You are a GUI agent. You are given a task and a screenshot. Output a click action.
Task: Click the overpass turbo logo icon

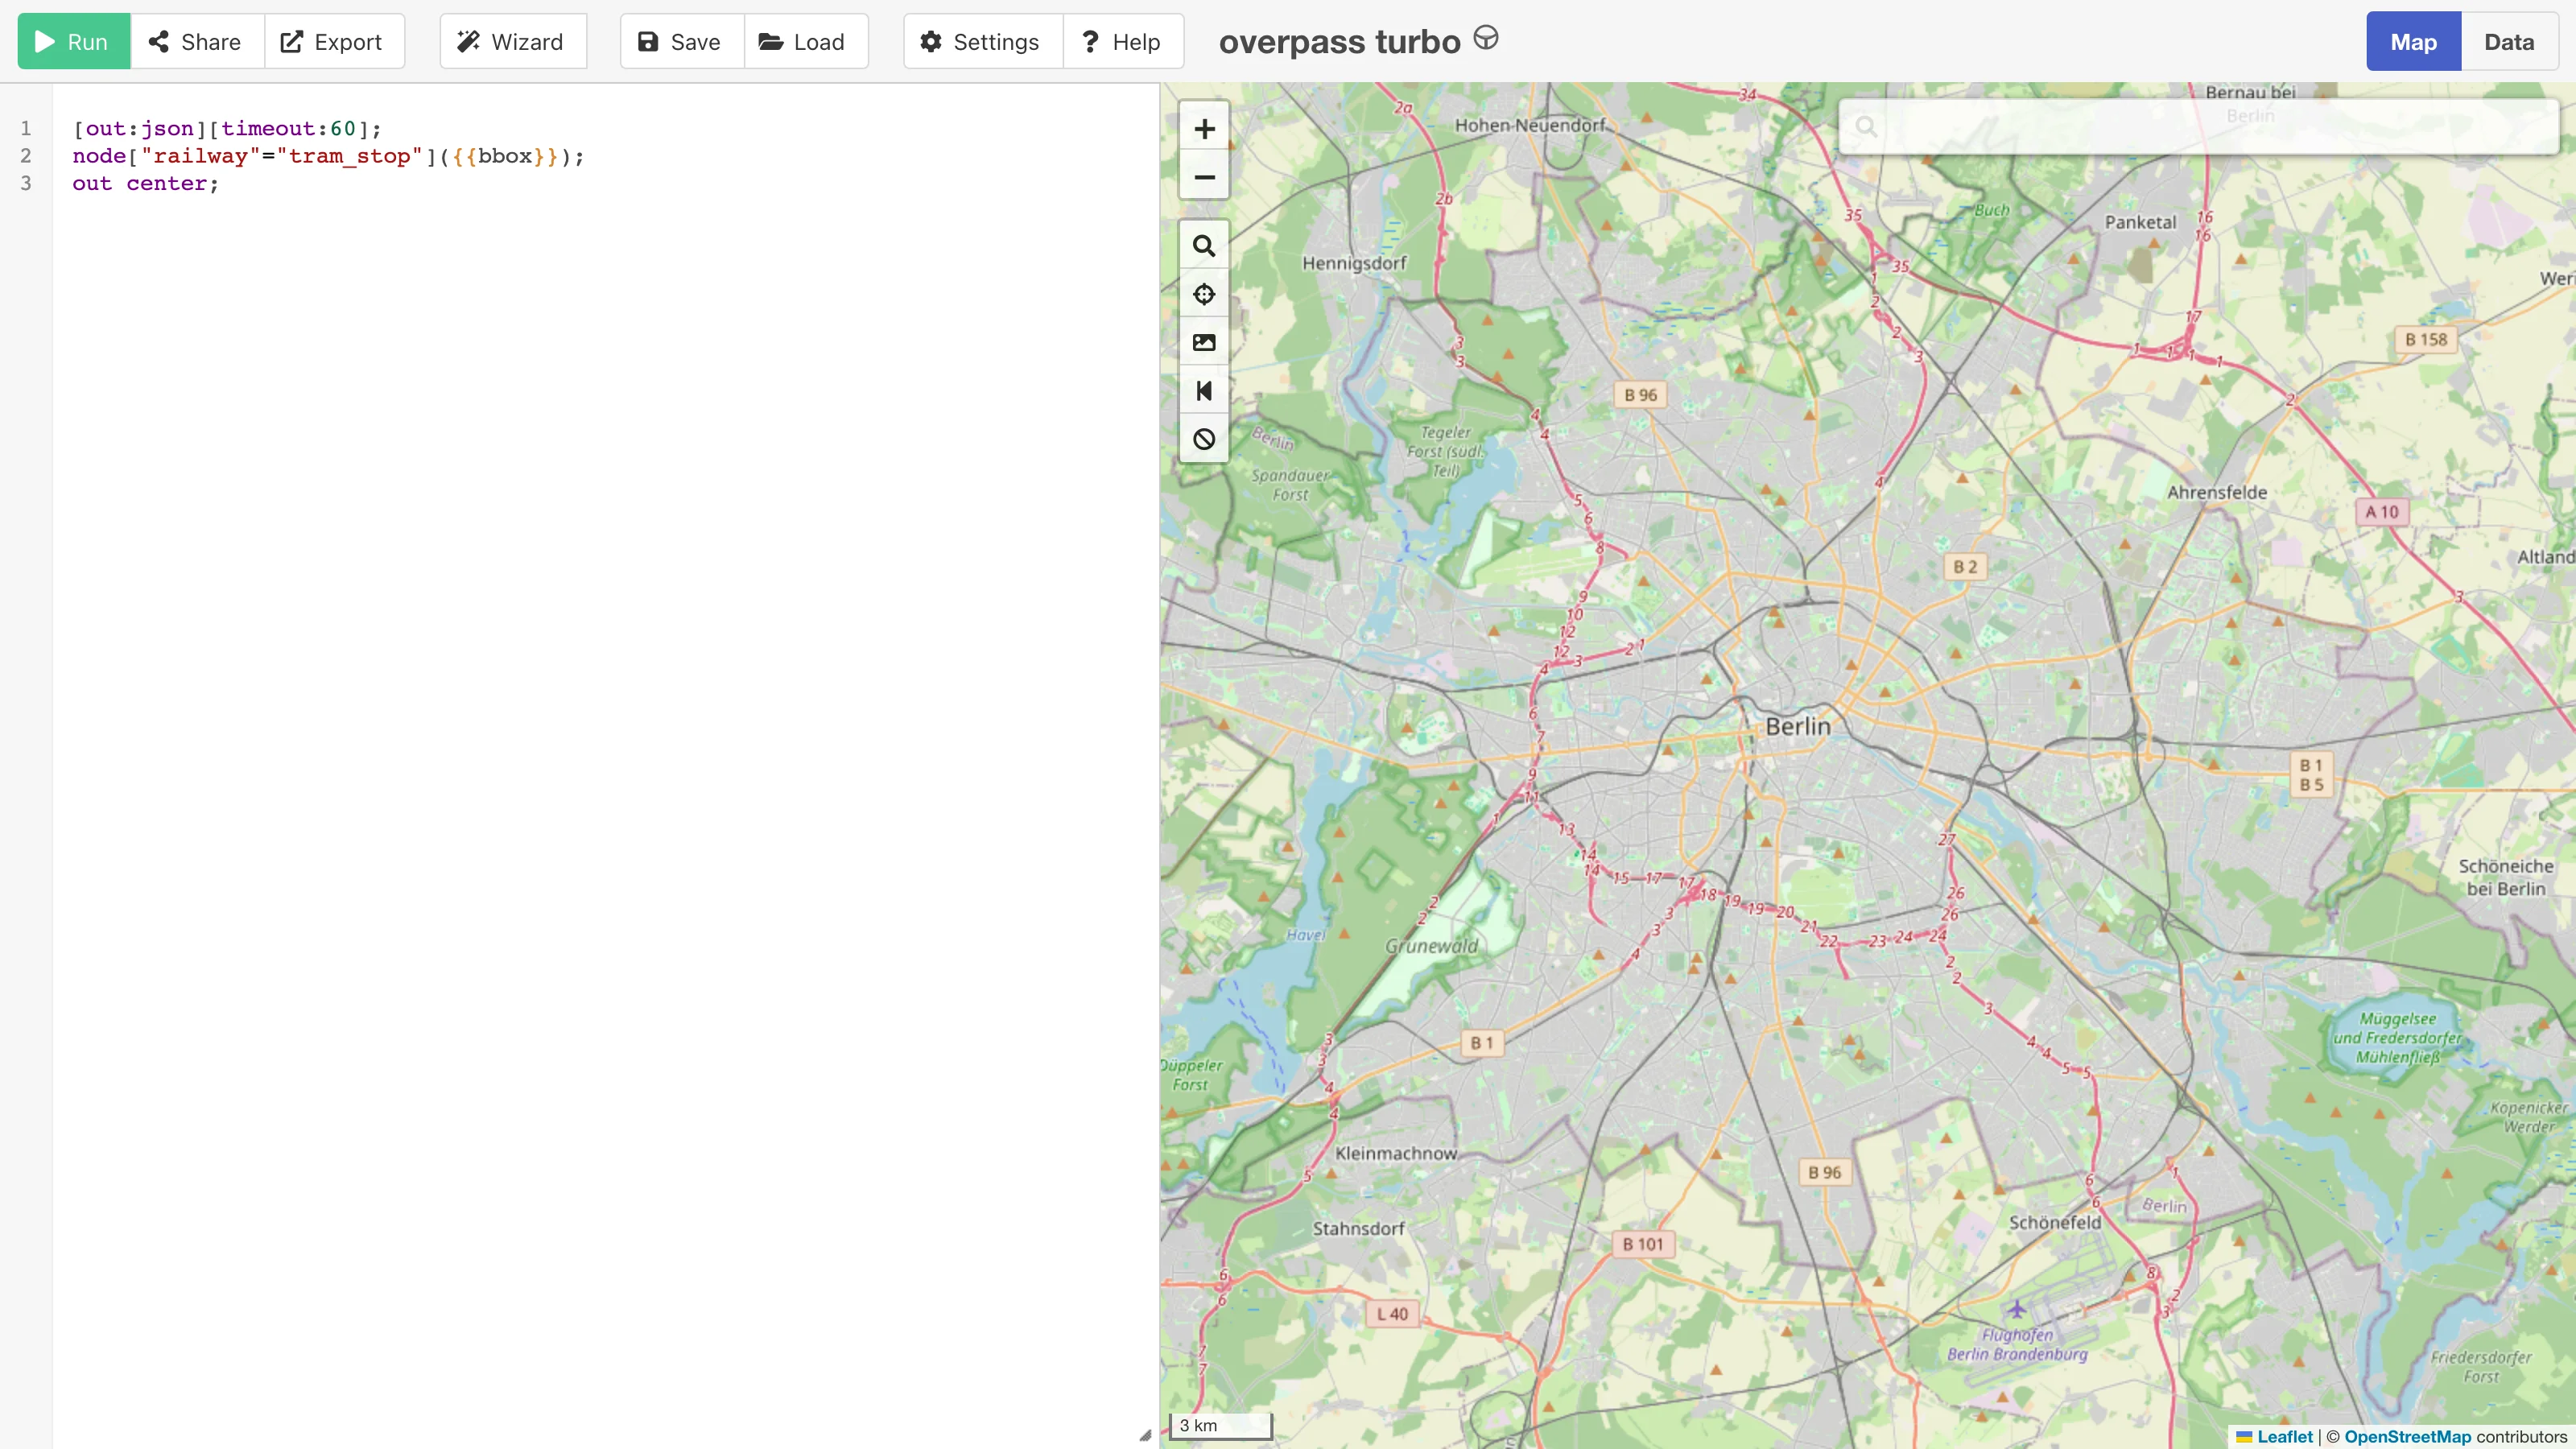coord(1486,38)
